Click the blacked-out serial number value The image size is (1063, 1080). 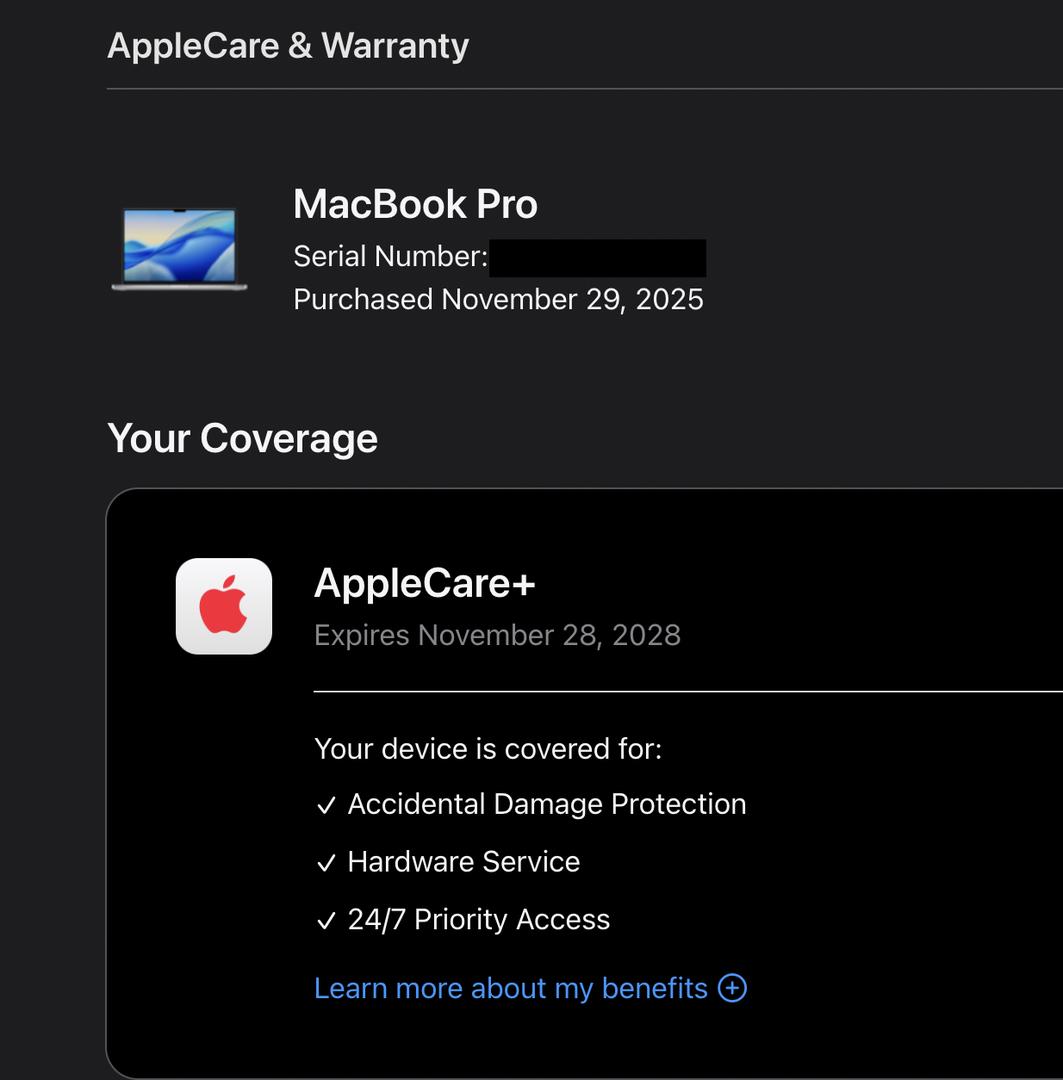coord(598,257)
